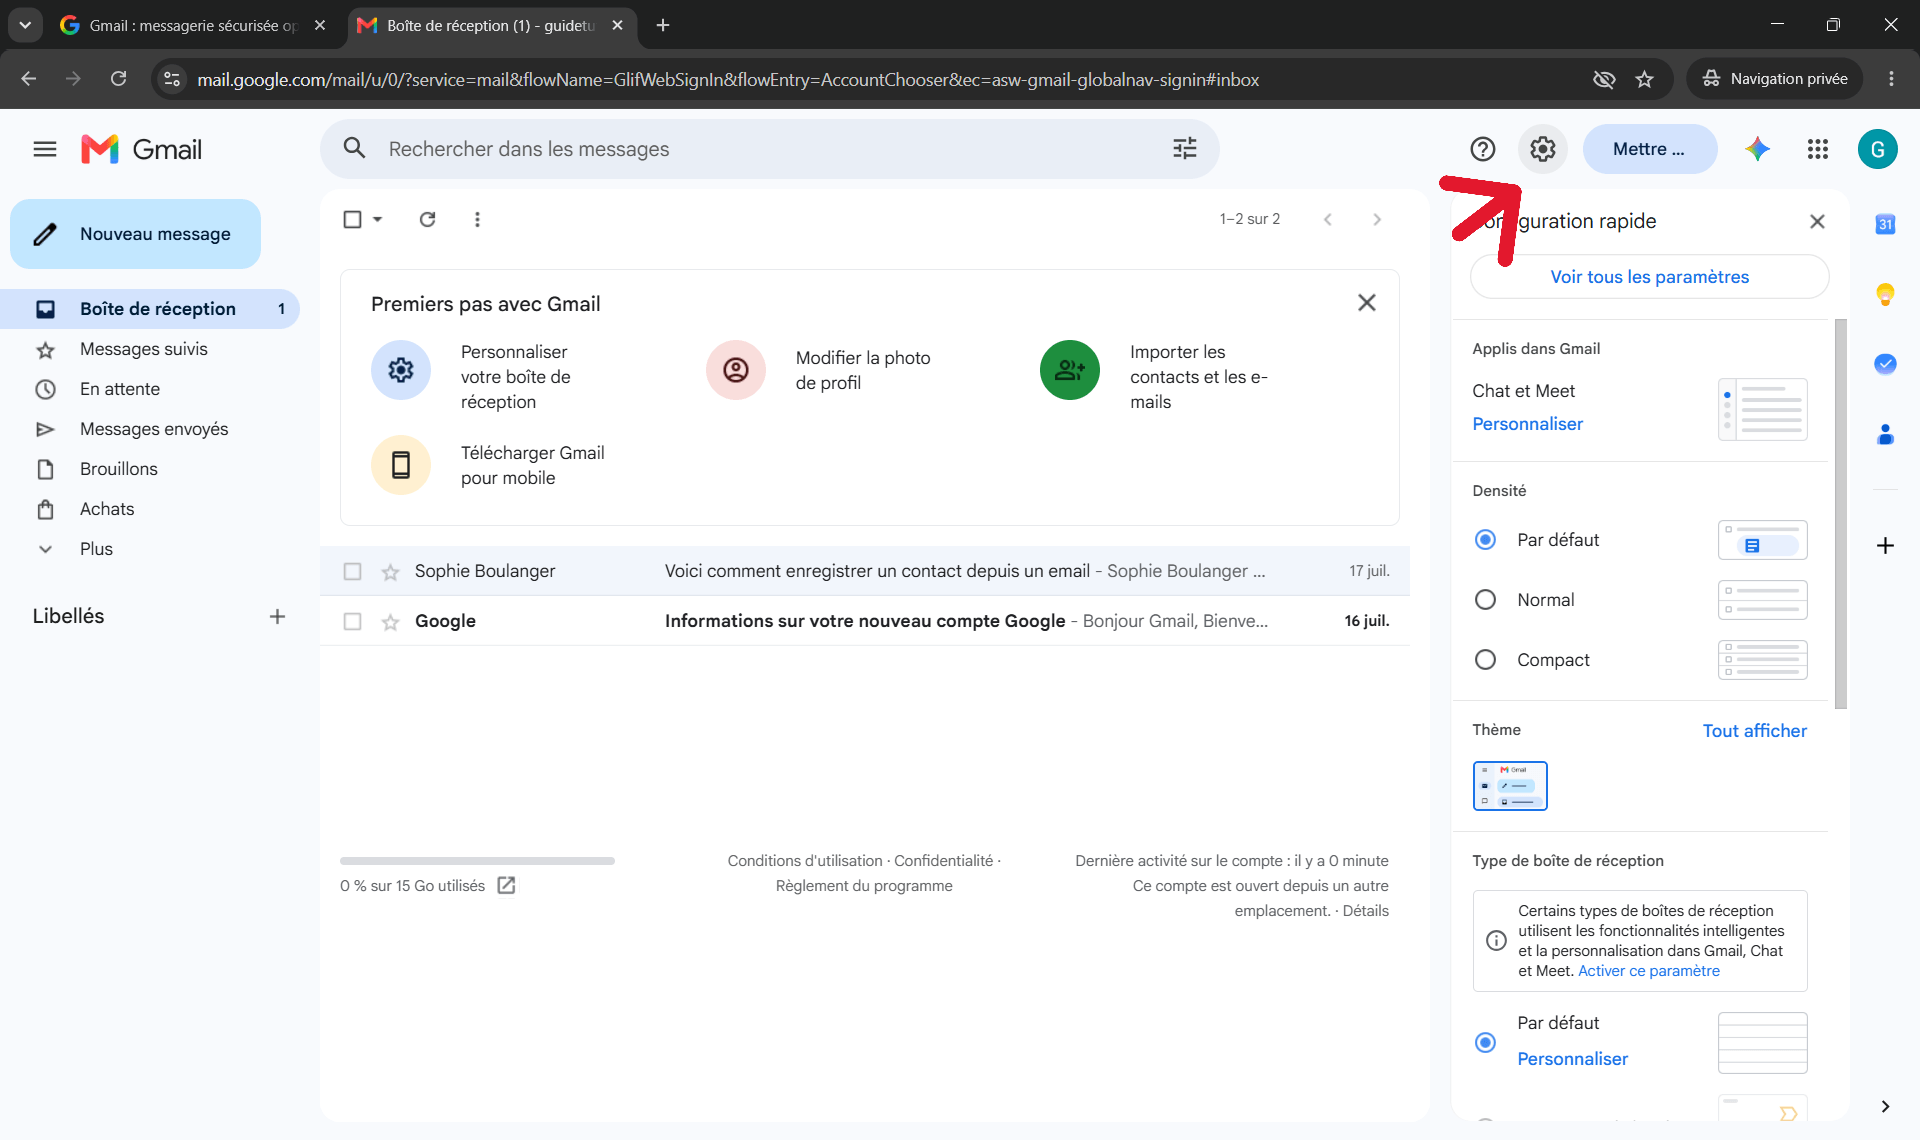Tick the Google email checkbox
Viewport: 1920px width, 1140px height.
pos(352,621)
